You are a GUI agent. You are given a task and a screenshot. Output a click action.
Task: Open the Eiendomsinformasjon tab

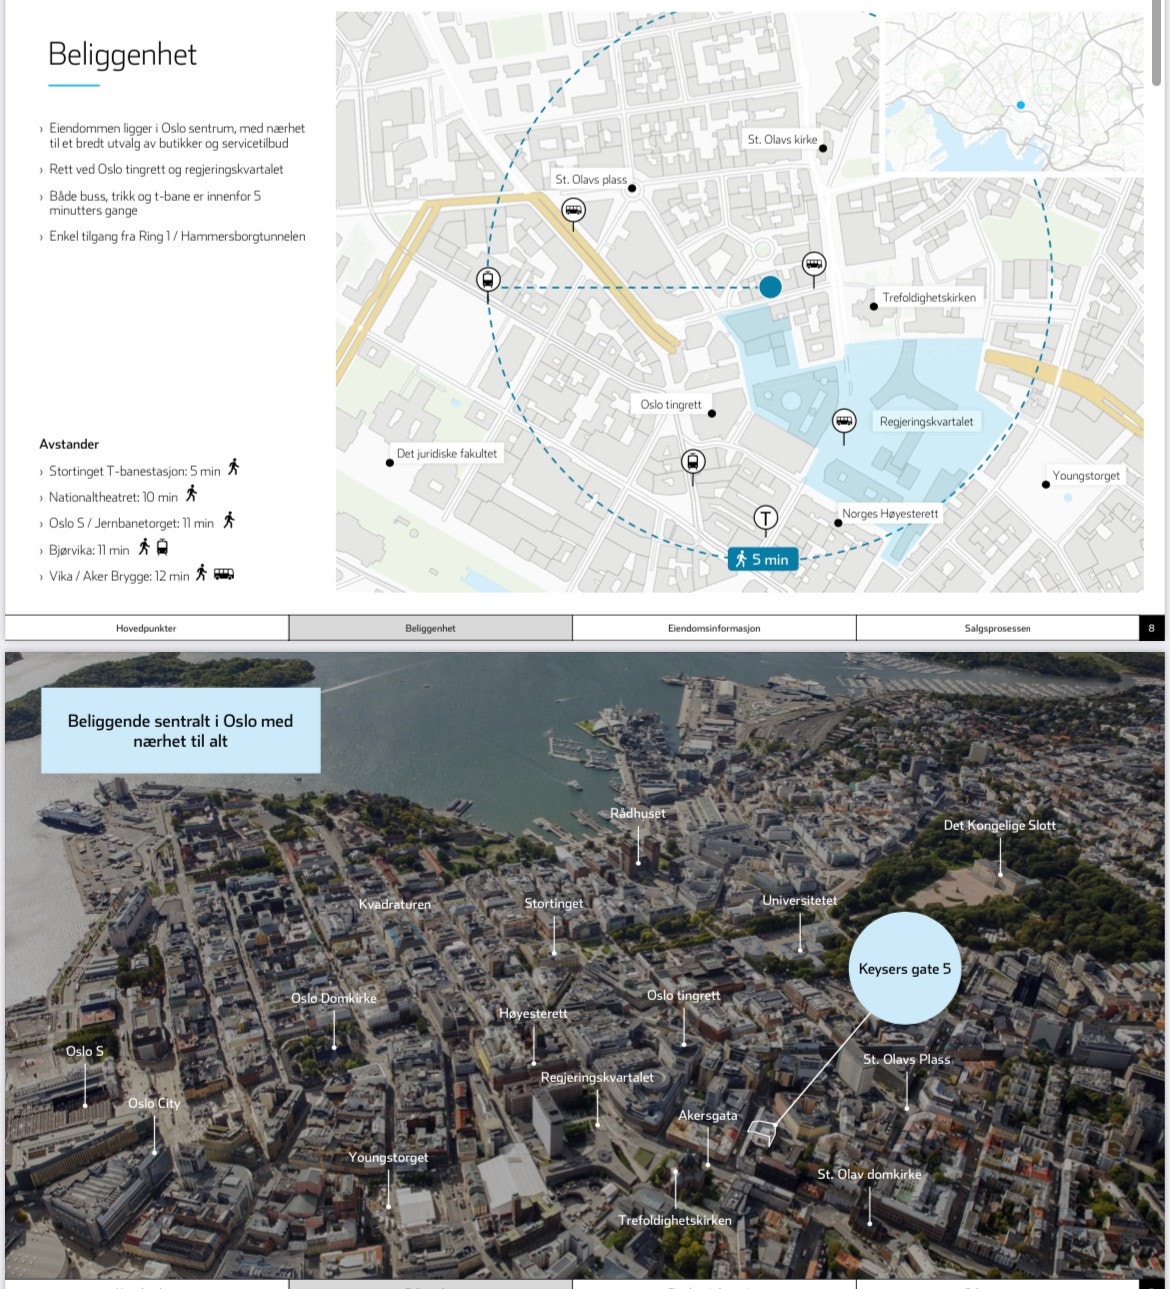(714, 628)
